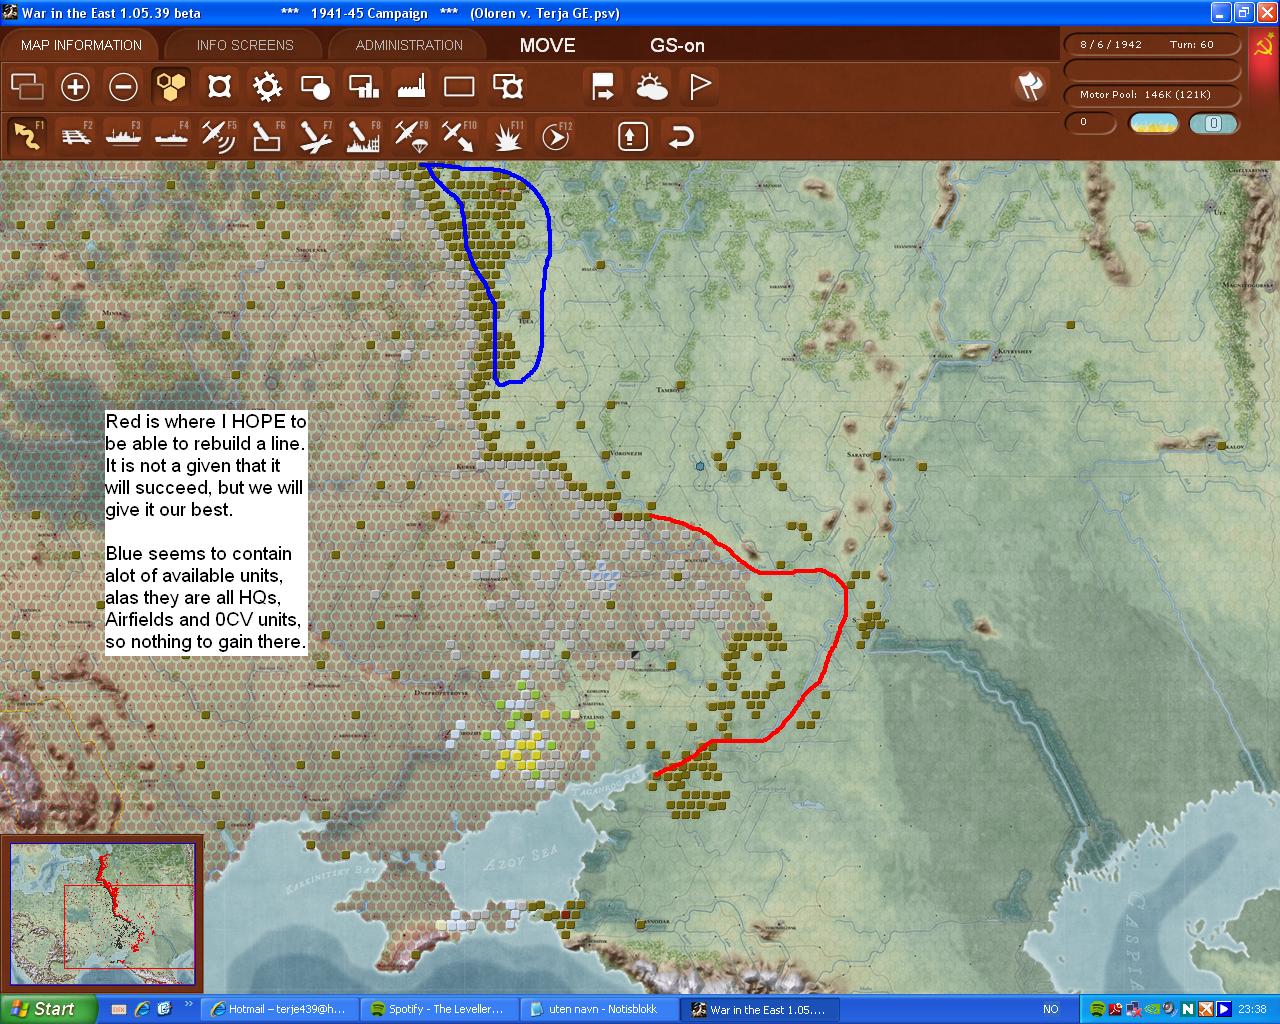Click the Motor Pool readout

1151,95
